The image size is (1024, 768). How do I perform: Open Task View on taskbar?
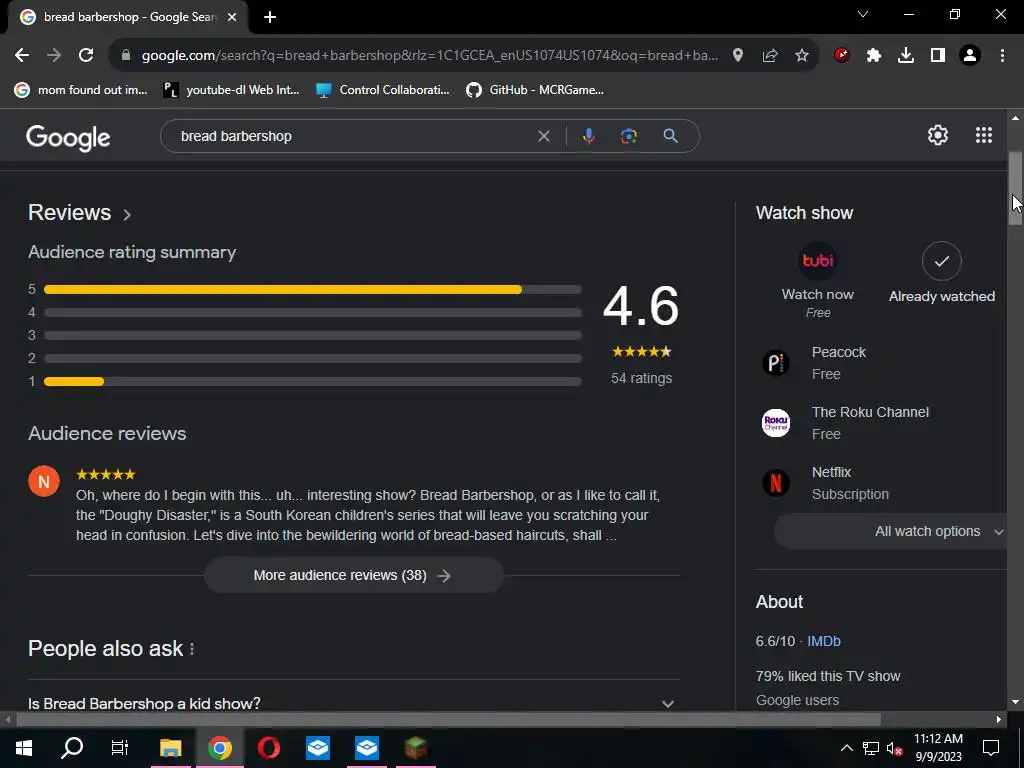[120, 748]
